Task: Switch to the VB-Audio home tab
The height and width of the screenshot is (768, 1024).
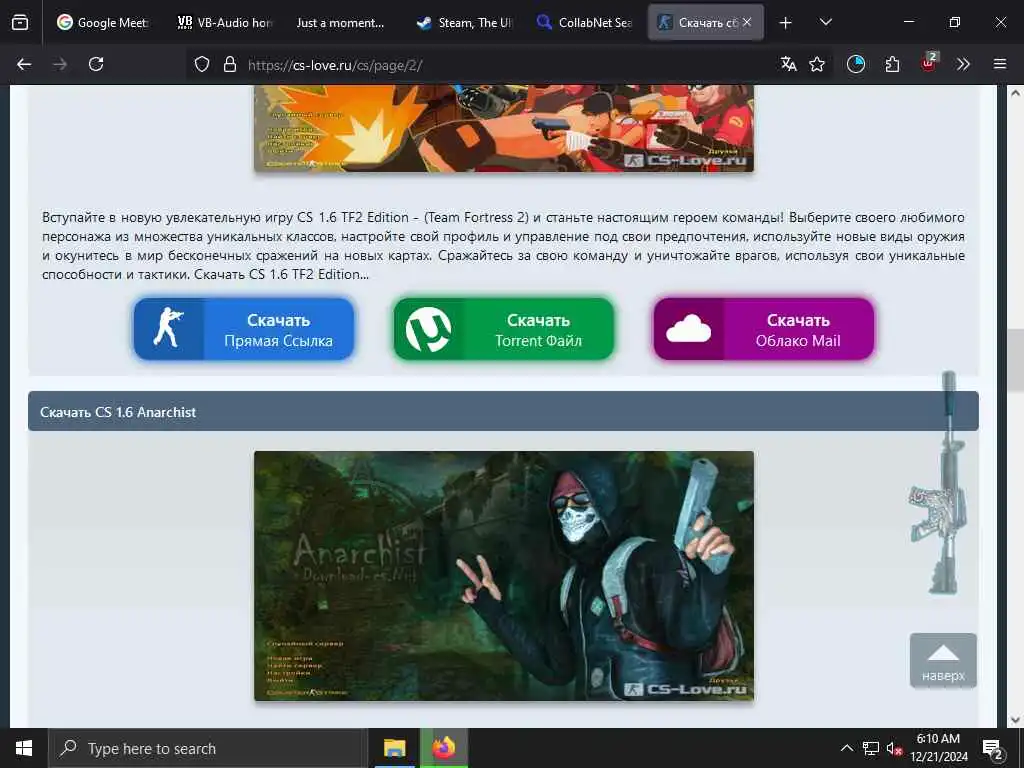Action: coord(225,22)
